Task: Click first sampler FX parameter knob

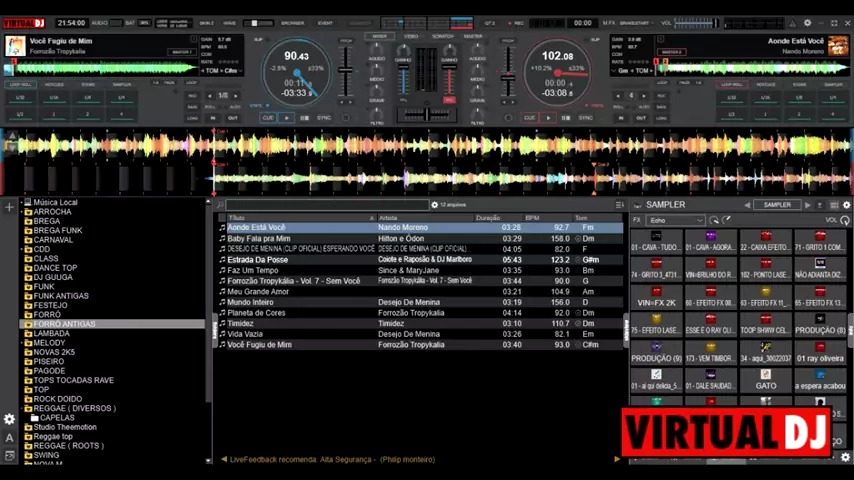Action: tap(714, 220)
